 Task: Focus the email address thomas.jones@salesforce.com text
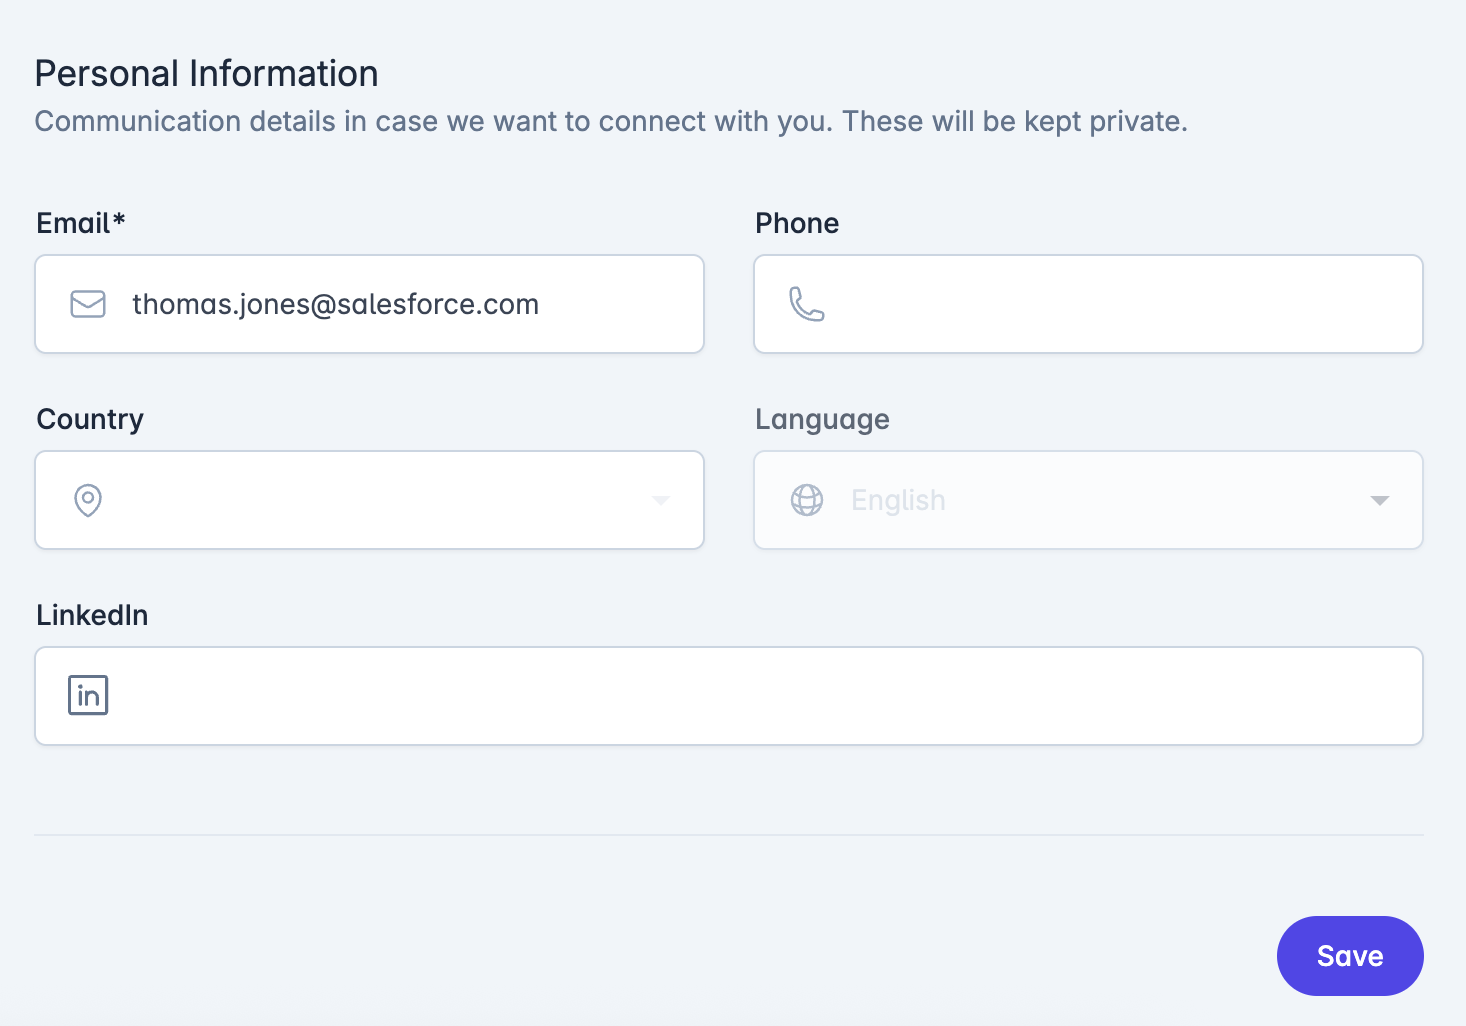[335, 304]
